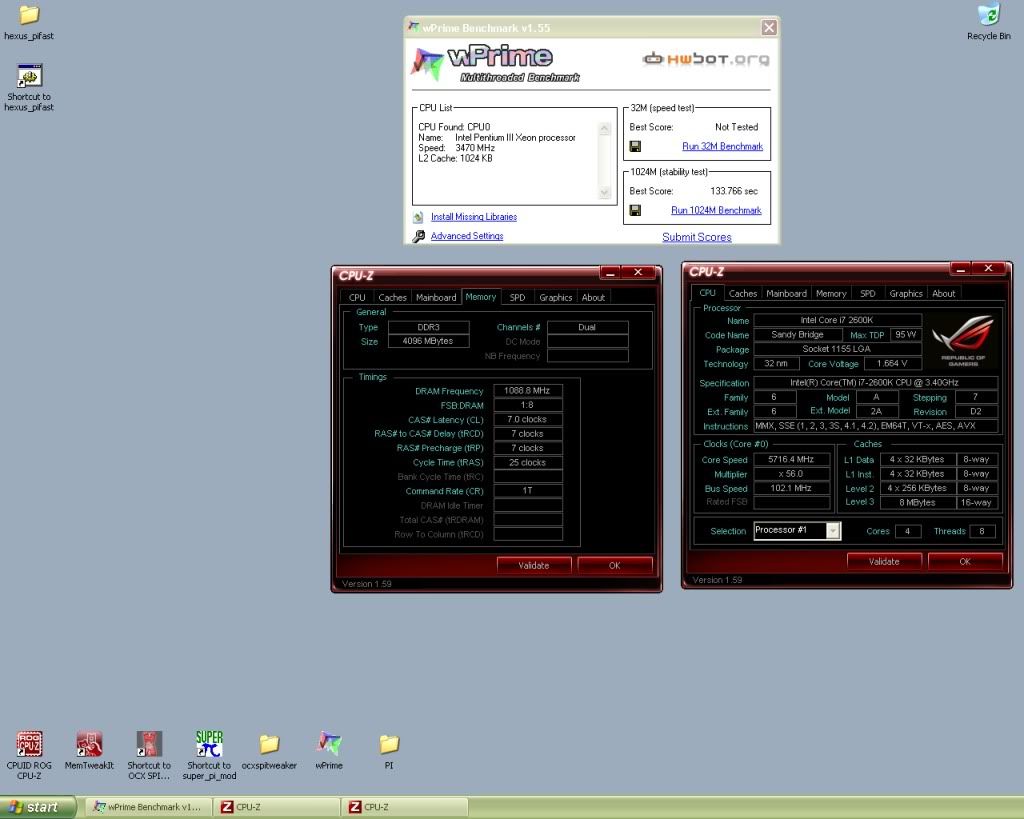Open the CPUID ROG CPU-Z desktop icon
Screen dimensions: 1024x819
tap(29, 744)
